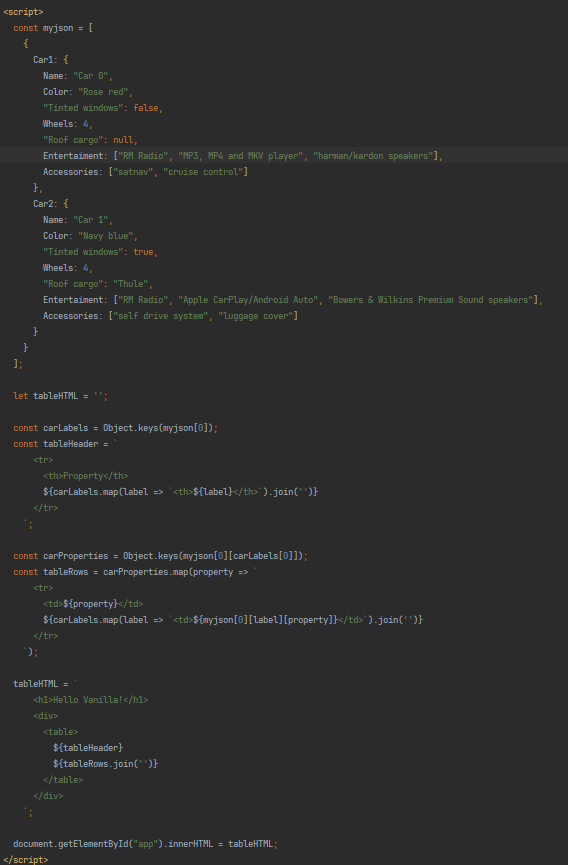Click the myjson constant name
The height and width of the screenshot is (865, 568).
(58, 28)
